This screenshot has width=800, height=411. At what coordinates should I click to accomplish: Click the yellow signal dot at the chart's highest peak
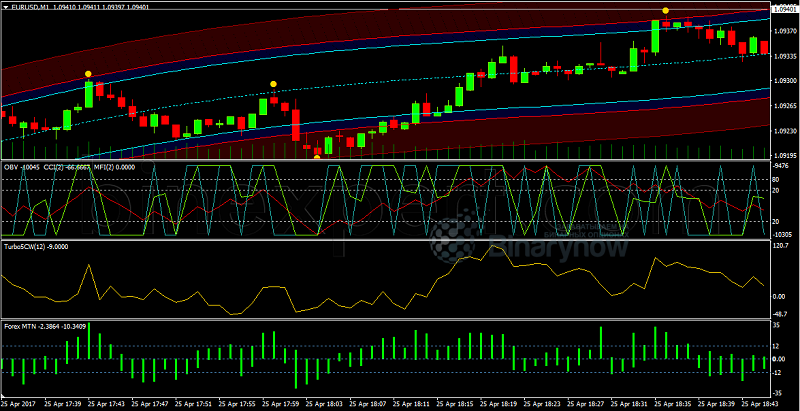tap(665, 10)
